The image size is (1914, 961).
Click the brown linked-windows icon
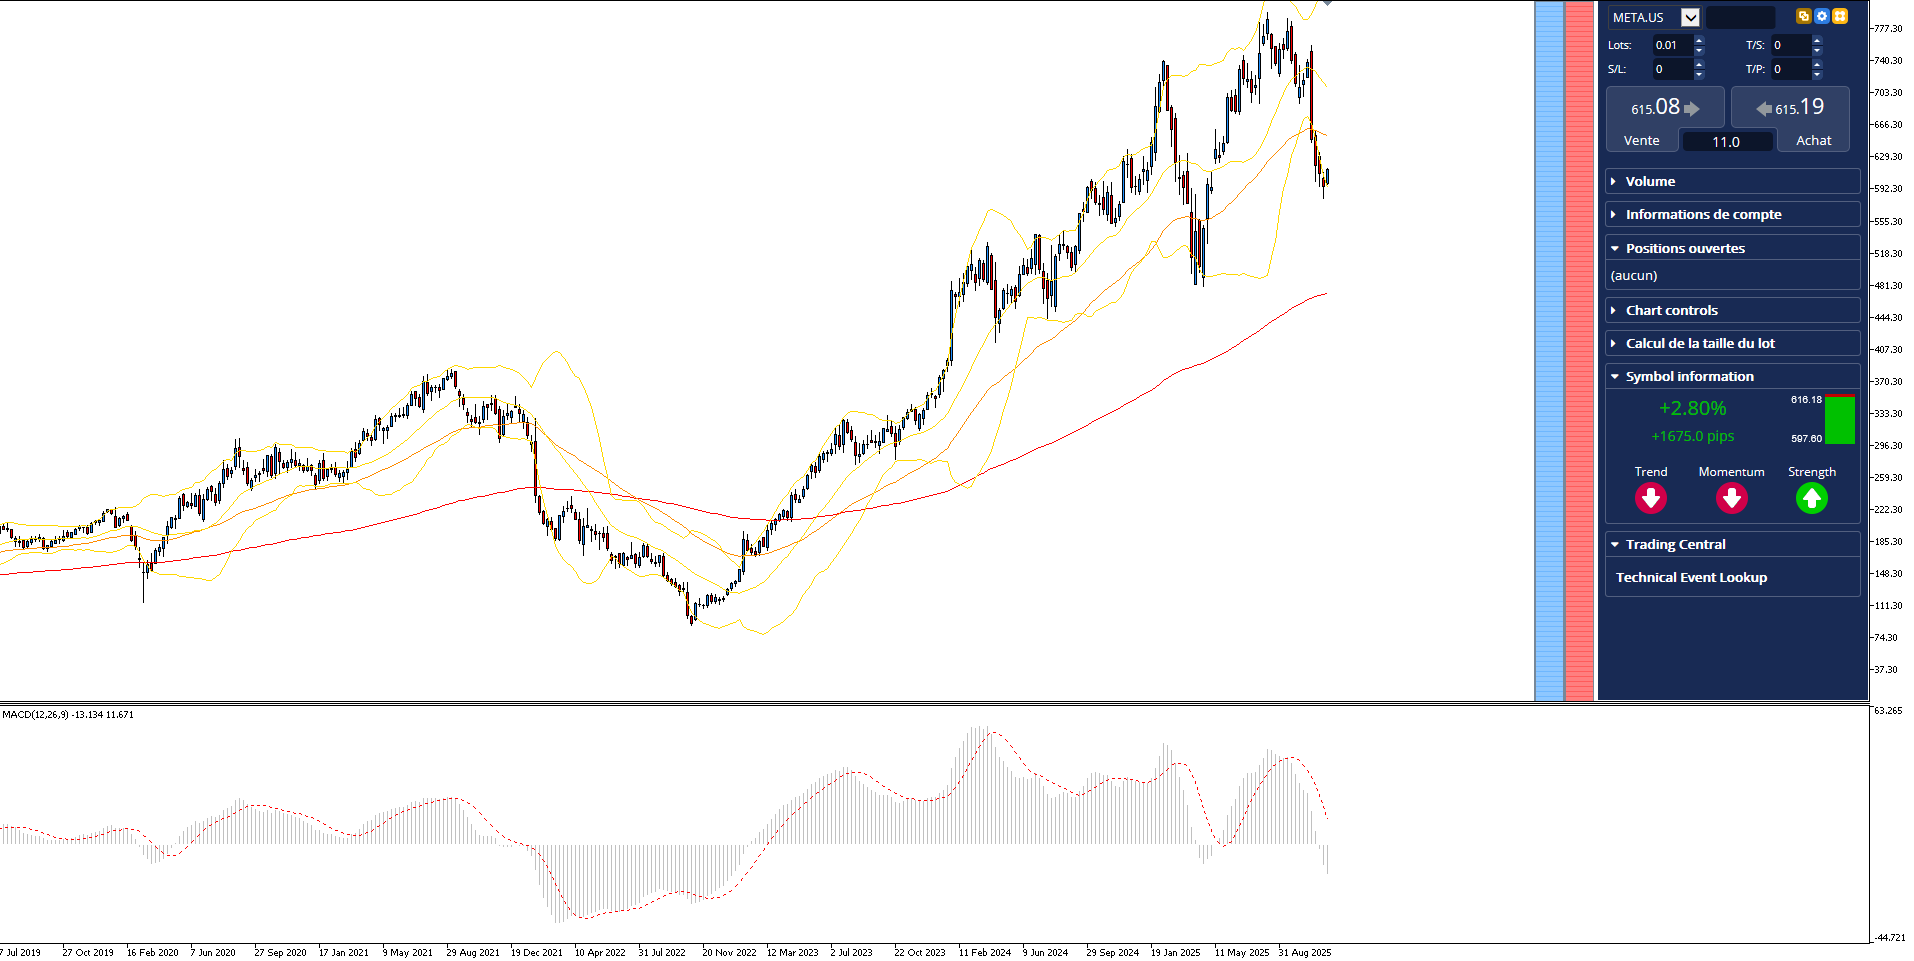tap(1804, 16)
